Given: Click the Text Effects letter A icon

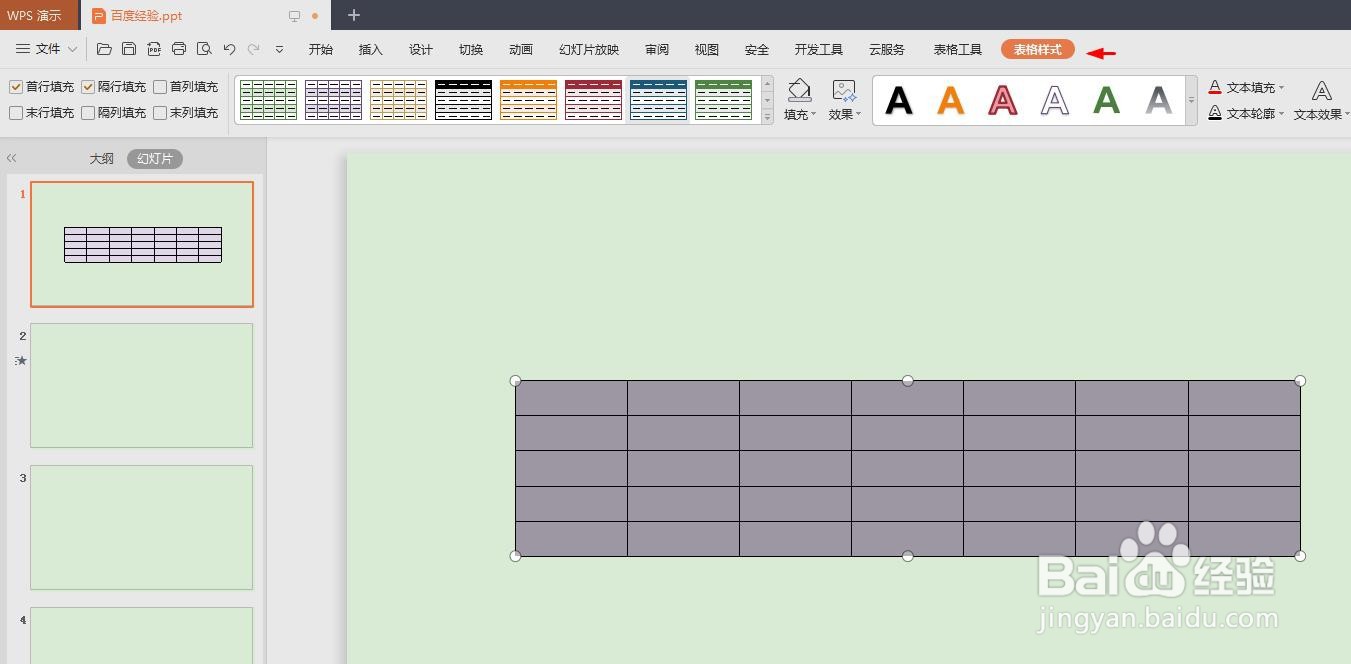Looking at the screenshot, I should 1321,91.
